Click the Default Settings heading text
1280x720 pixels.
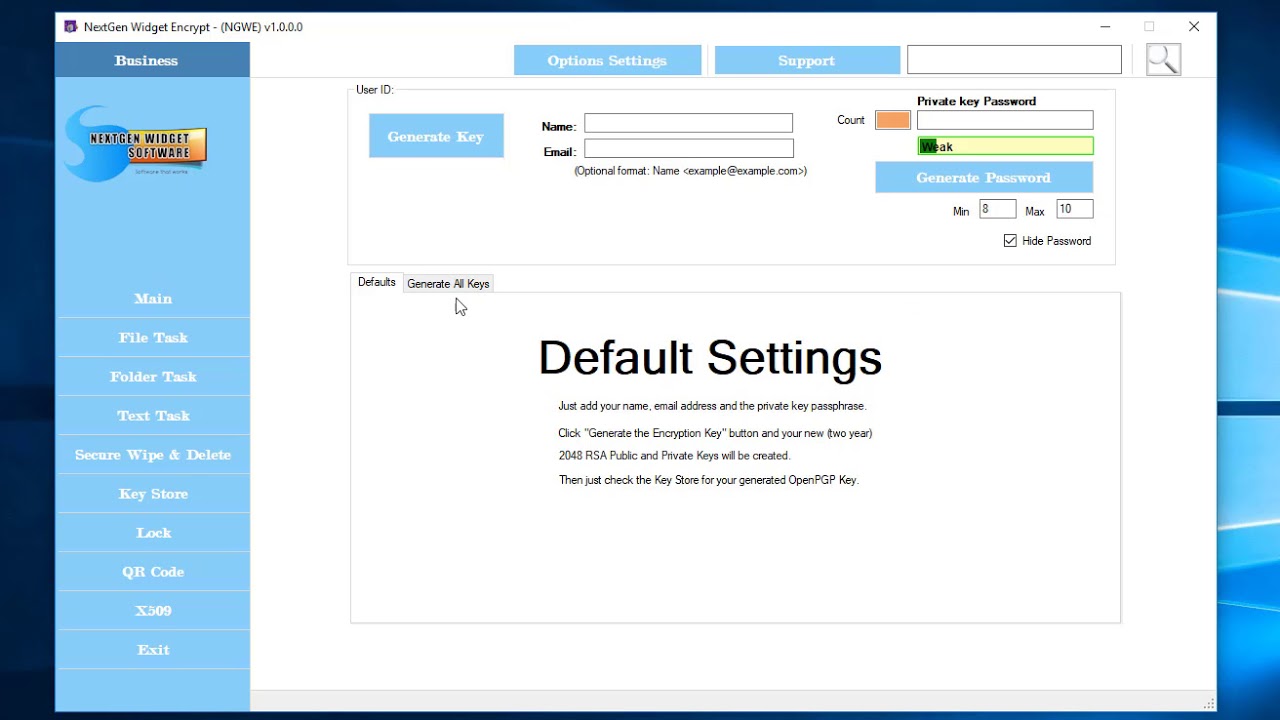pyautogui.click(x=710, y=357)
